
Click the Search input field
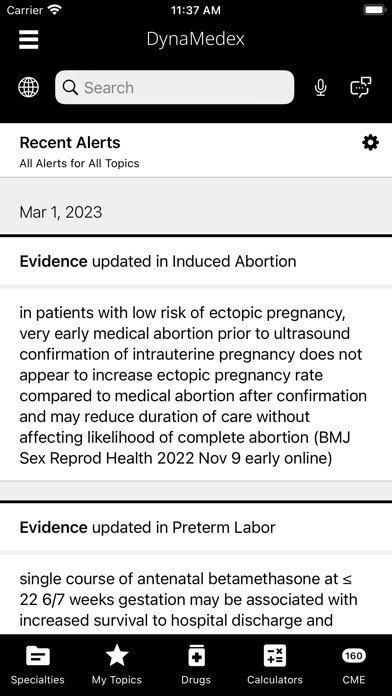coord(174,87)
